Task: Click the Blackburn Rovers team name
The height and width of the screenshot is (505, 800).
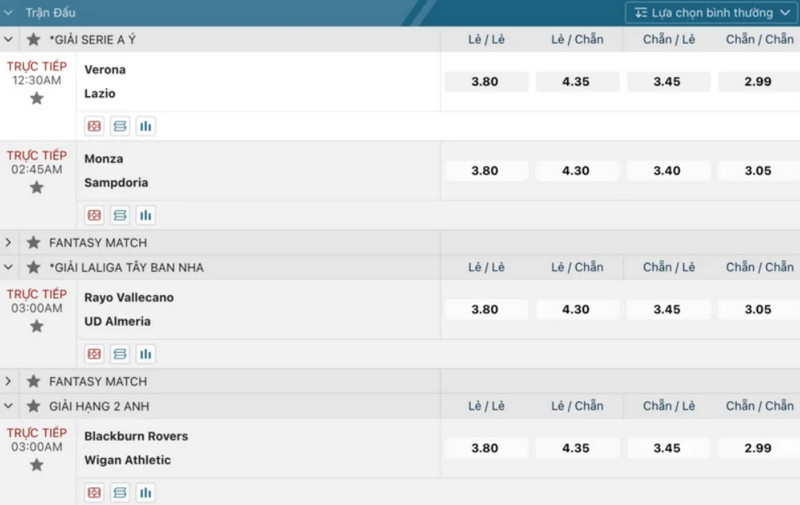Action: [x=136, y=437]
